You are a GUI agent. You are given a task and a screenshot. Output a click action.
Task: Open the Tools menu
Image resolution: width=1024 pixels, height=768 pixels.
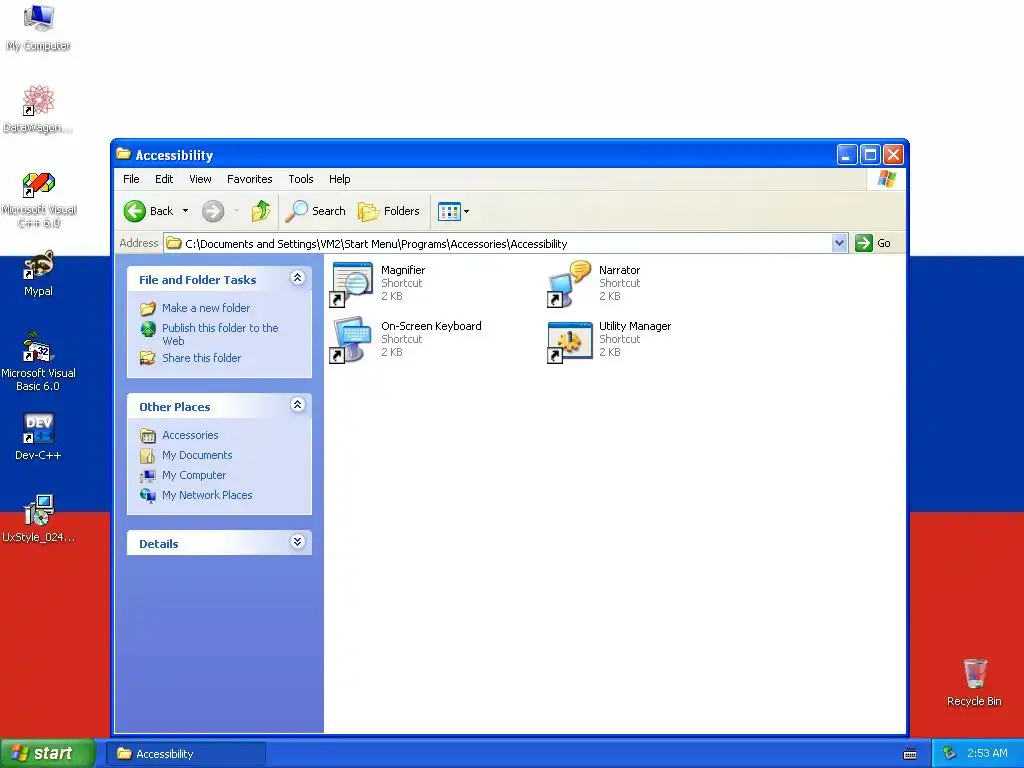(301, 179)
